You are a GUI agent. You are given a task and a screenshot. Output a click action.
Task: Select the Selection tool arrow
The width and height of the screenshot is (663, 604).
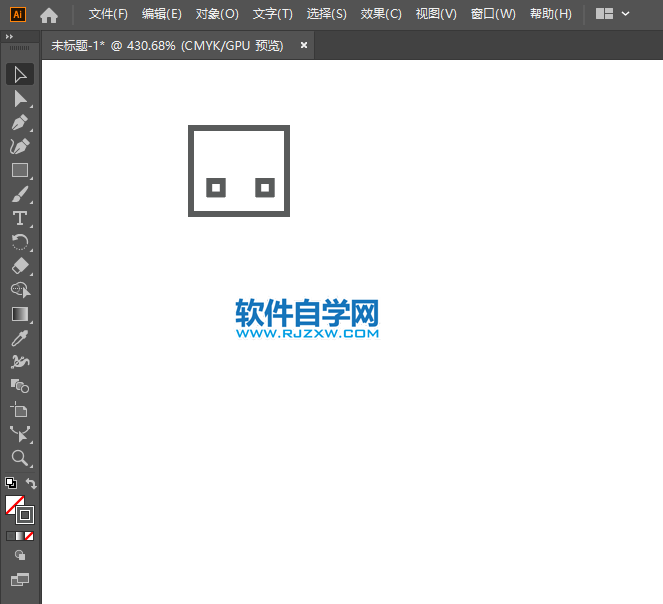tap(20, 74)
